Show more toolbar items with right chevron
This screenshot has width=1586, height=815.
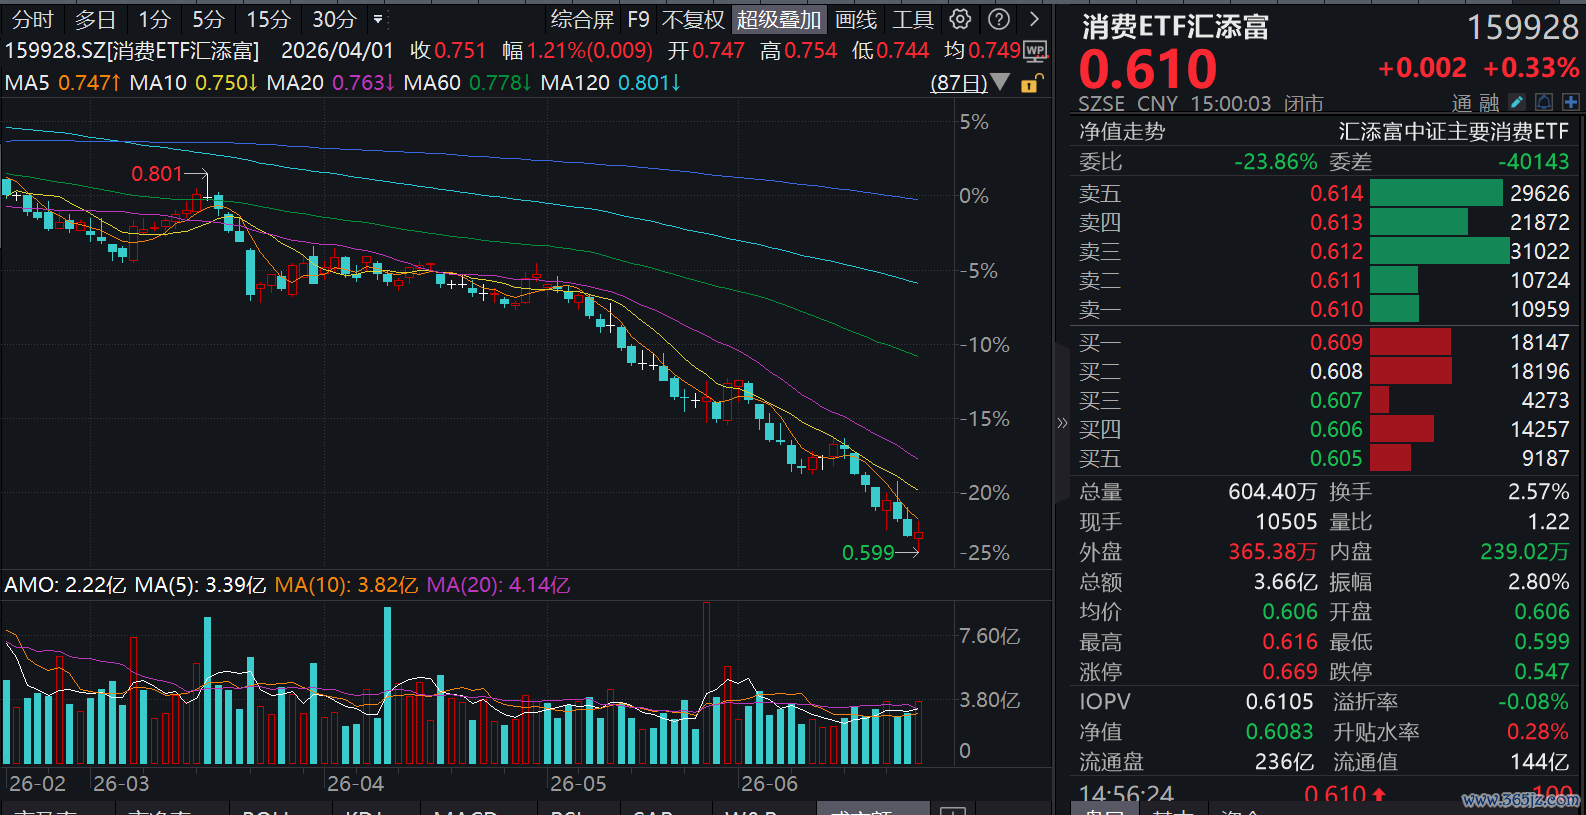click(1034, 19)
